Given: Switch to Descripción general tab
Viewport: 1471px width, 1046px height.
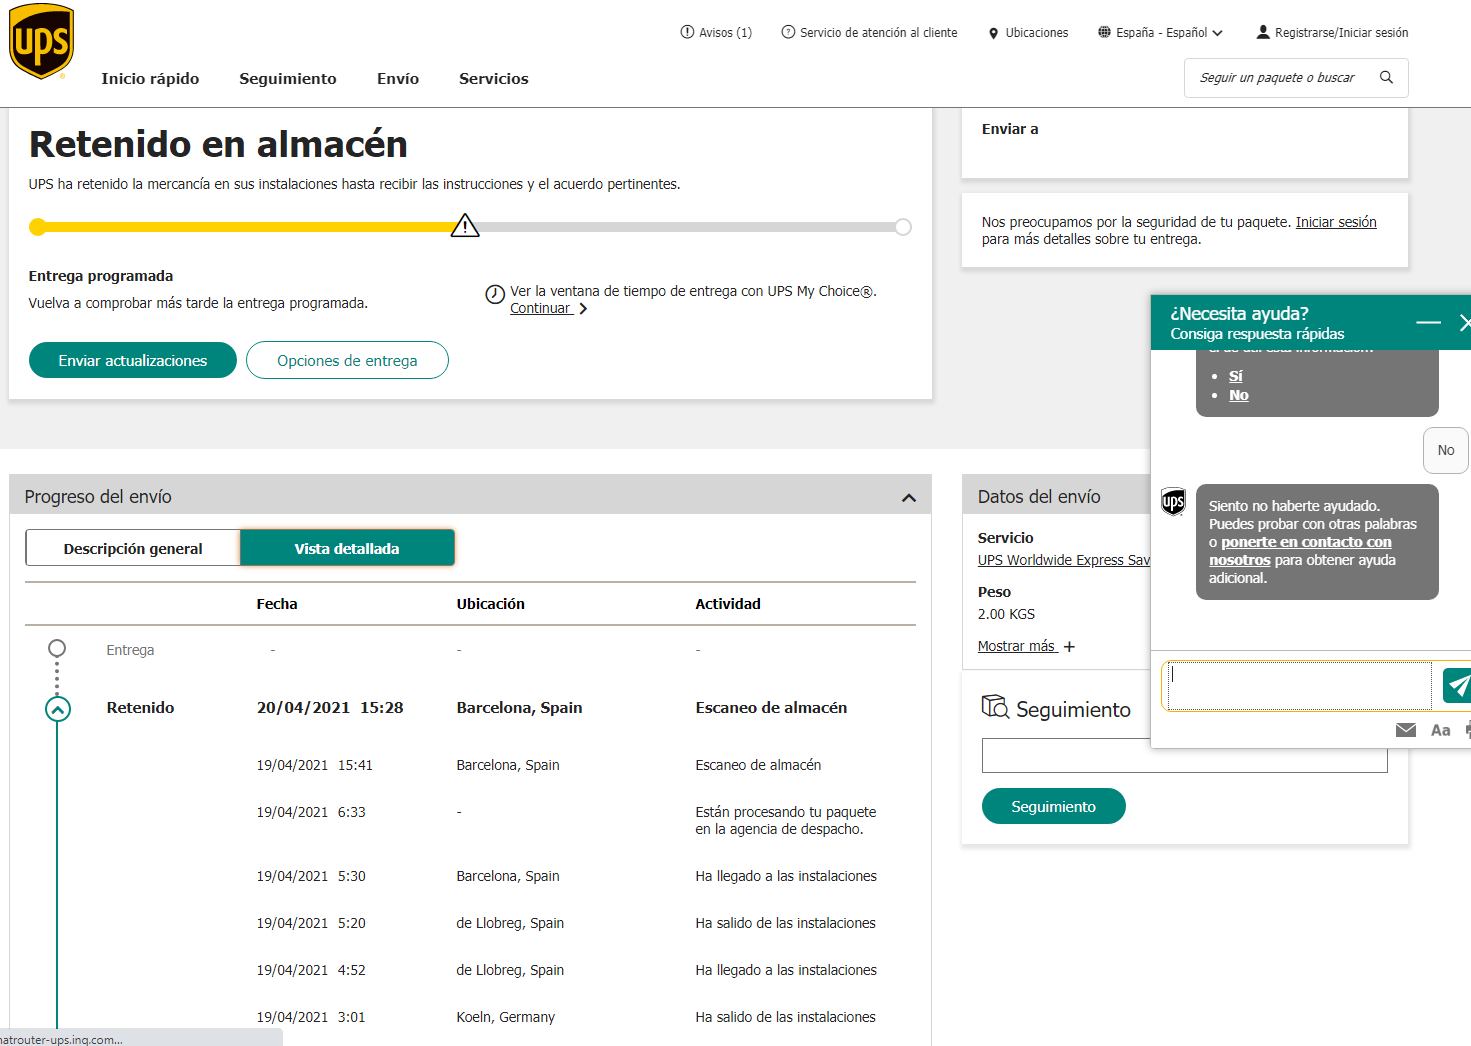Looking at the screenshot, I should pos(133,548).
